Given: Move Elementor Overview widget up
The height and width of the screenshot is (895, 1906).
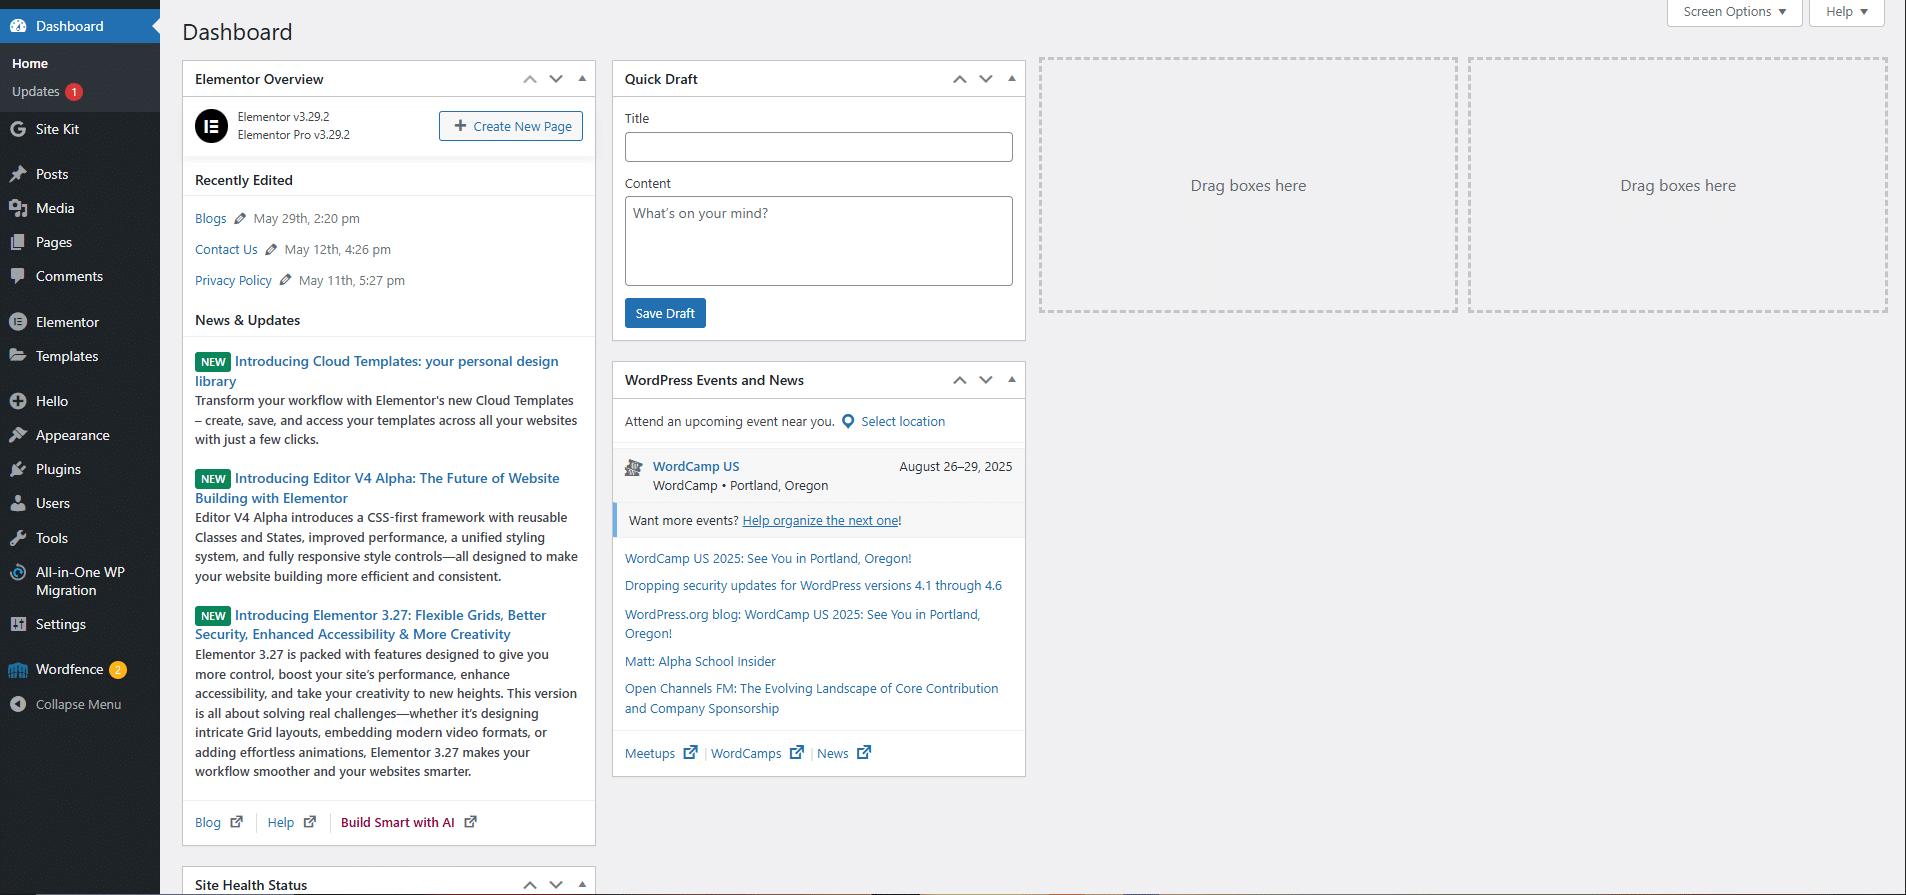Looking at the screenshot, I should pyautogui.click(x=530, y=79).
